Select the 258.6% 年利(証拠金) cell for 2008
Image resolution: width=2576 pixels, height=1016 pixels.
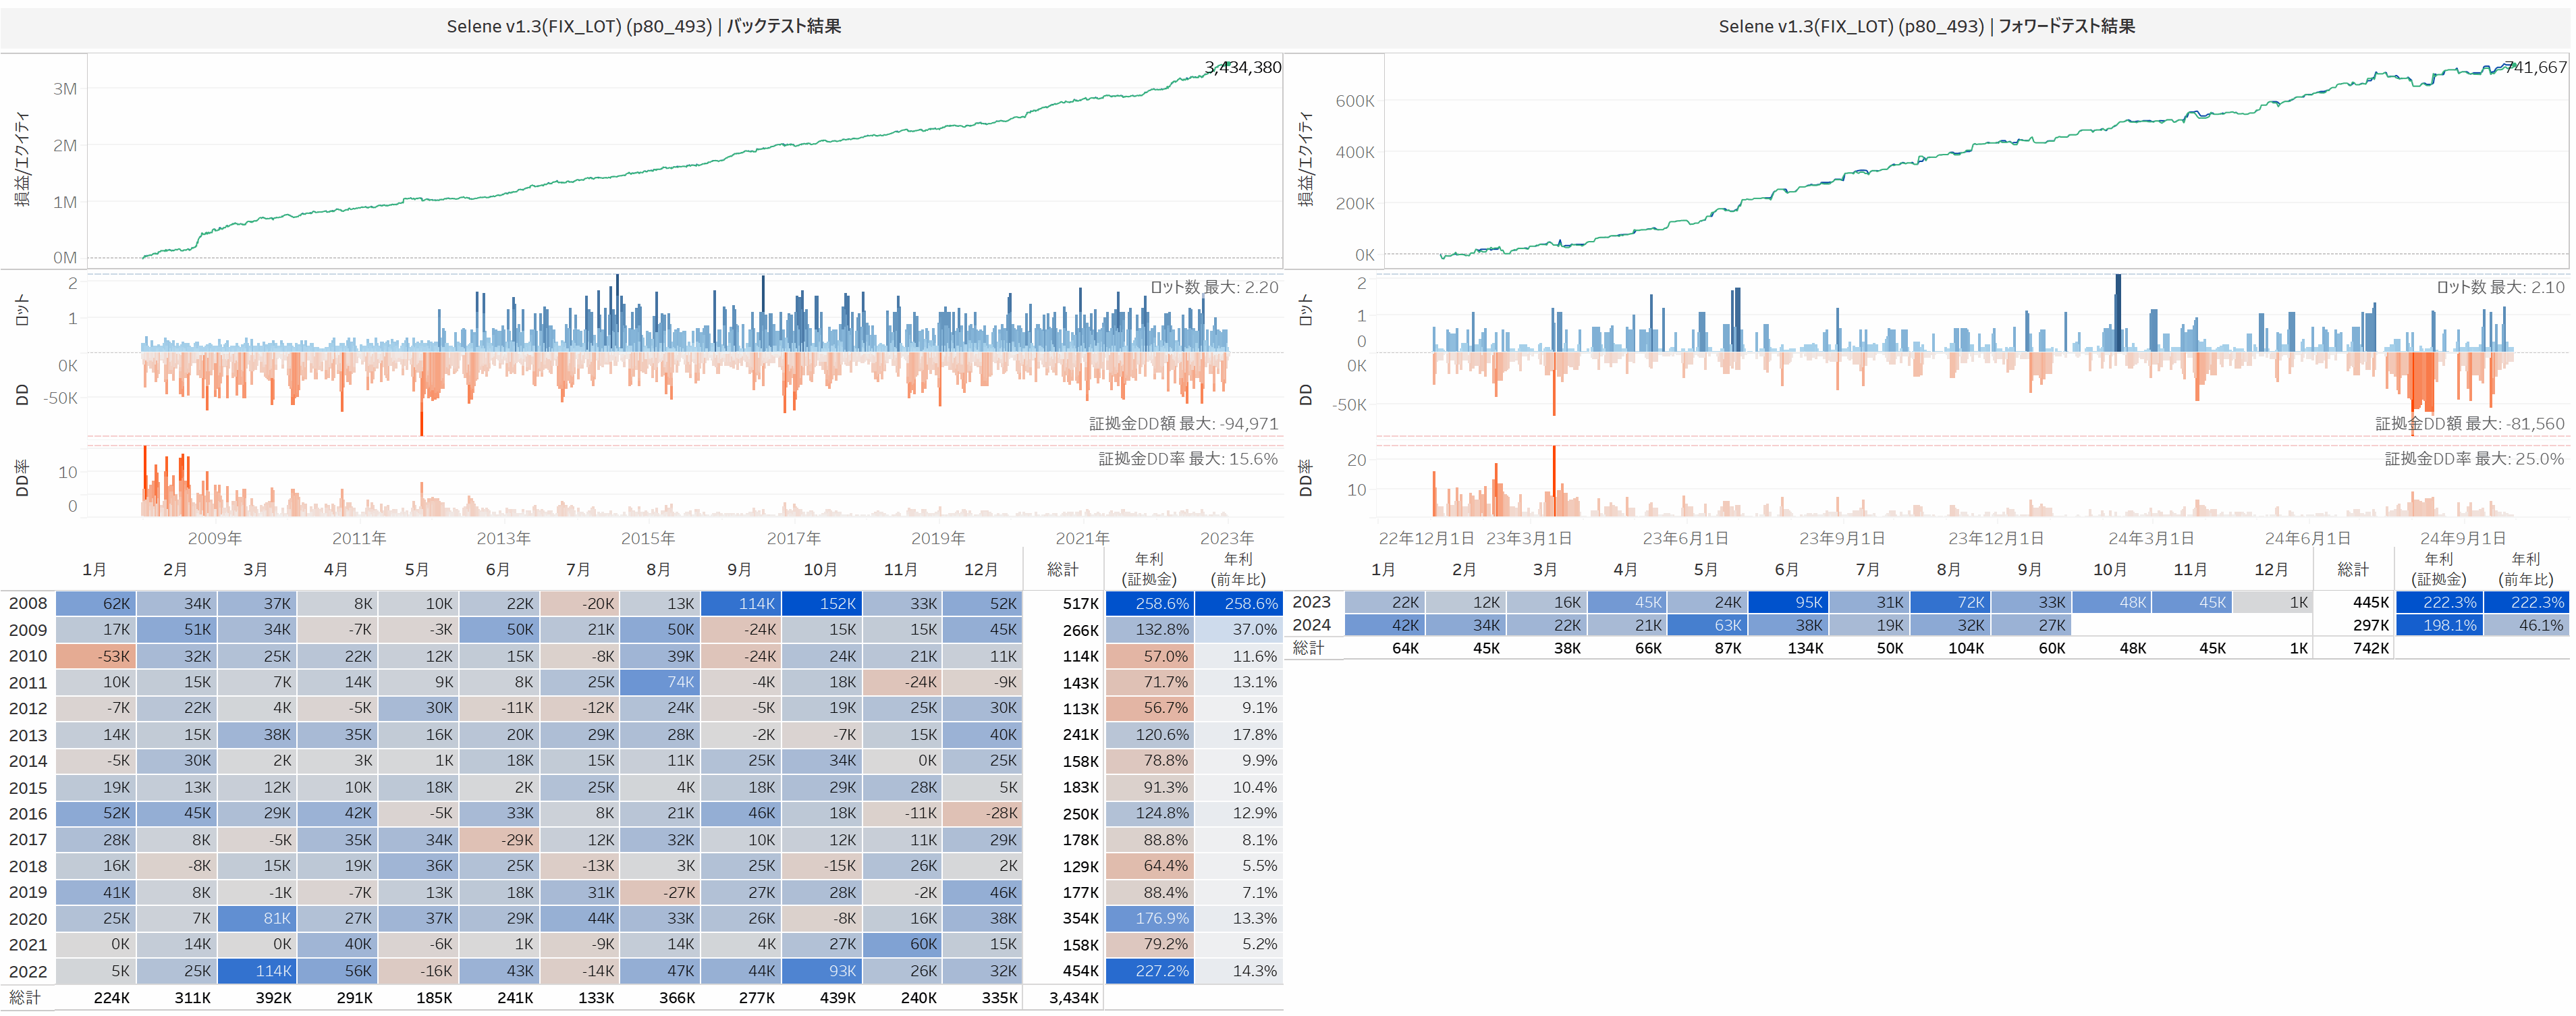1149,603
